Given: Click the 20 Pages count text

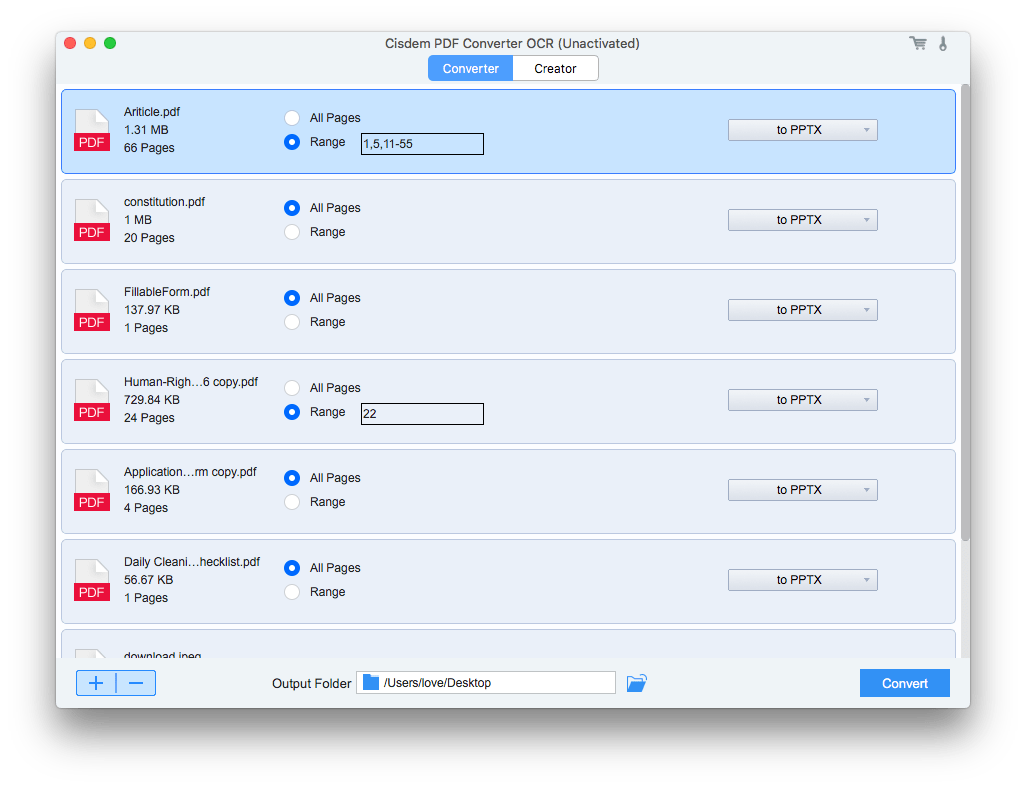Looking at the screenshot, I should coord(149,238).
